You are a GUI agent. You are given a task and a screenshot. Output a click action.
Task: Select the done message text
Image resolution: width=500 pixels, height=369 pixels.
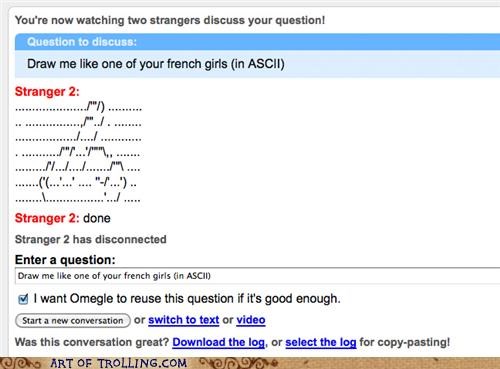point(97,218)
